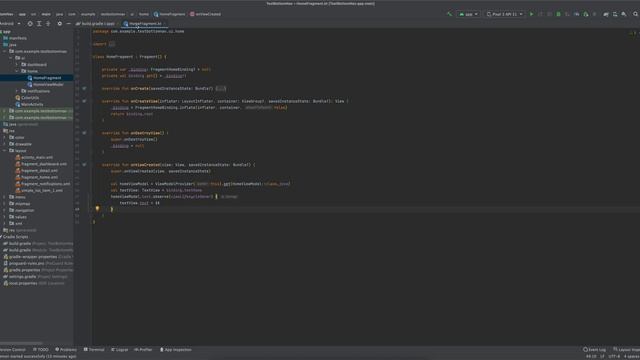Image resolution: width=640 pixels, height=360 pixels.
Task: Click the Sync Project with Gradle icon
Action: [606, 14]
